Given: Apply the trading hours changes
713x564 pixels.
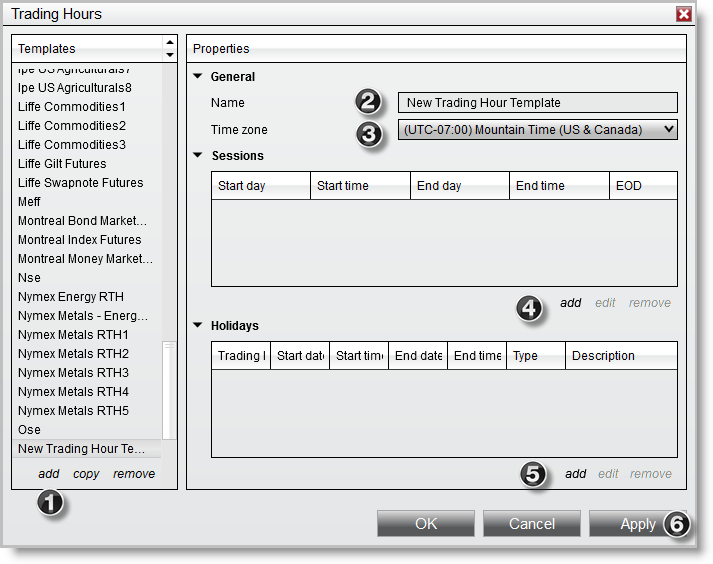Looking at the screenshot, I should point(637,524).
